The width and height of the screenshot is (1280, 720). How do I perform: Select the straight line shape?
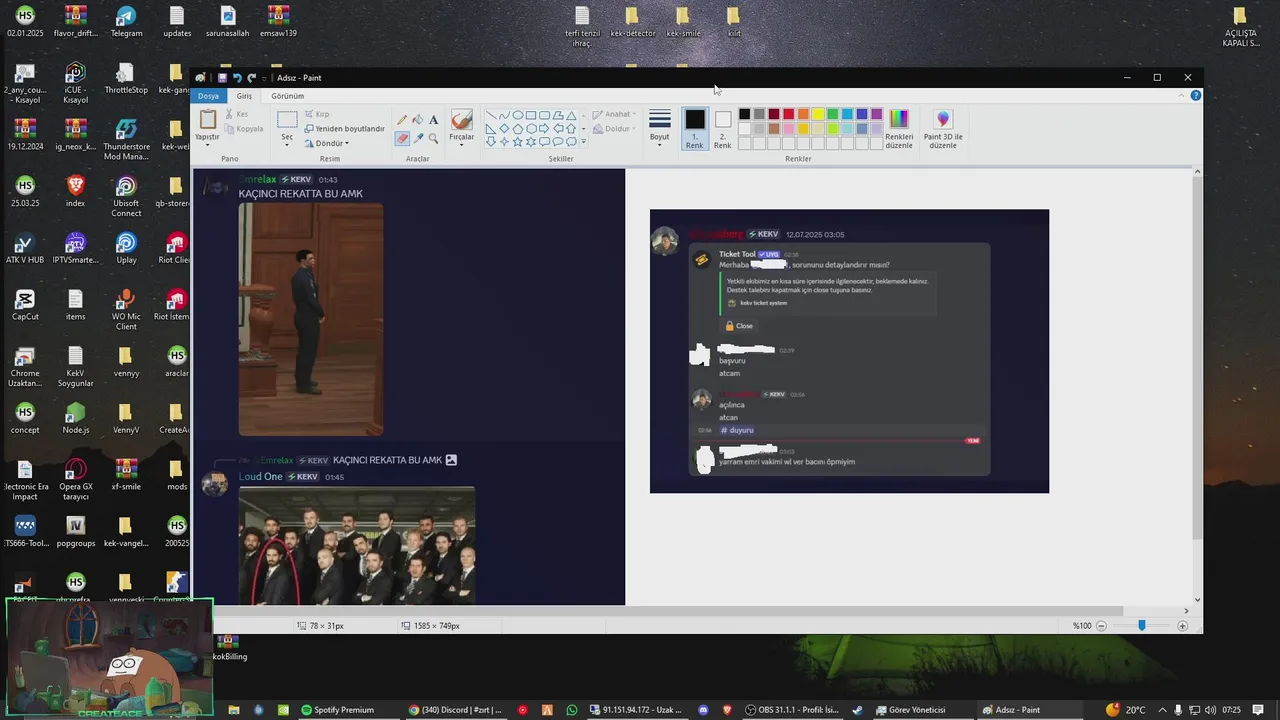[492, 115]
